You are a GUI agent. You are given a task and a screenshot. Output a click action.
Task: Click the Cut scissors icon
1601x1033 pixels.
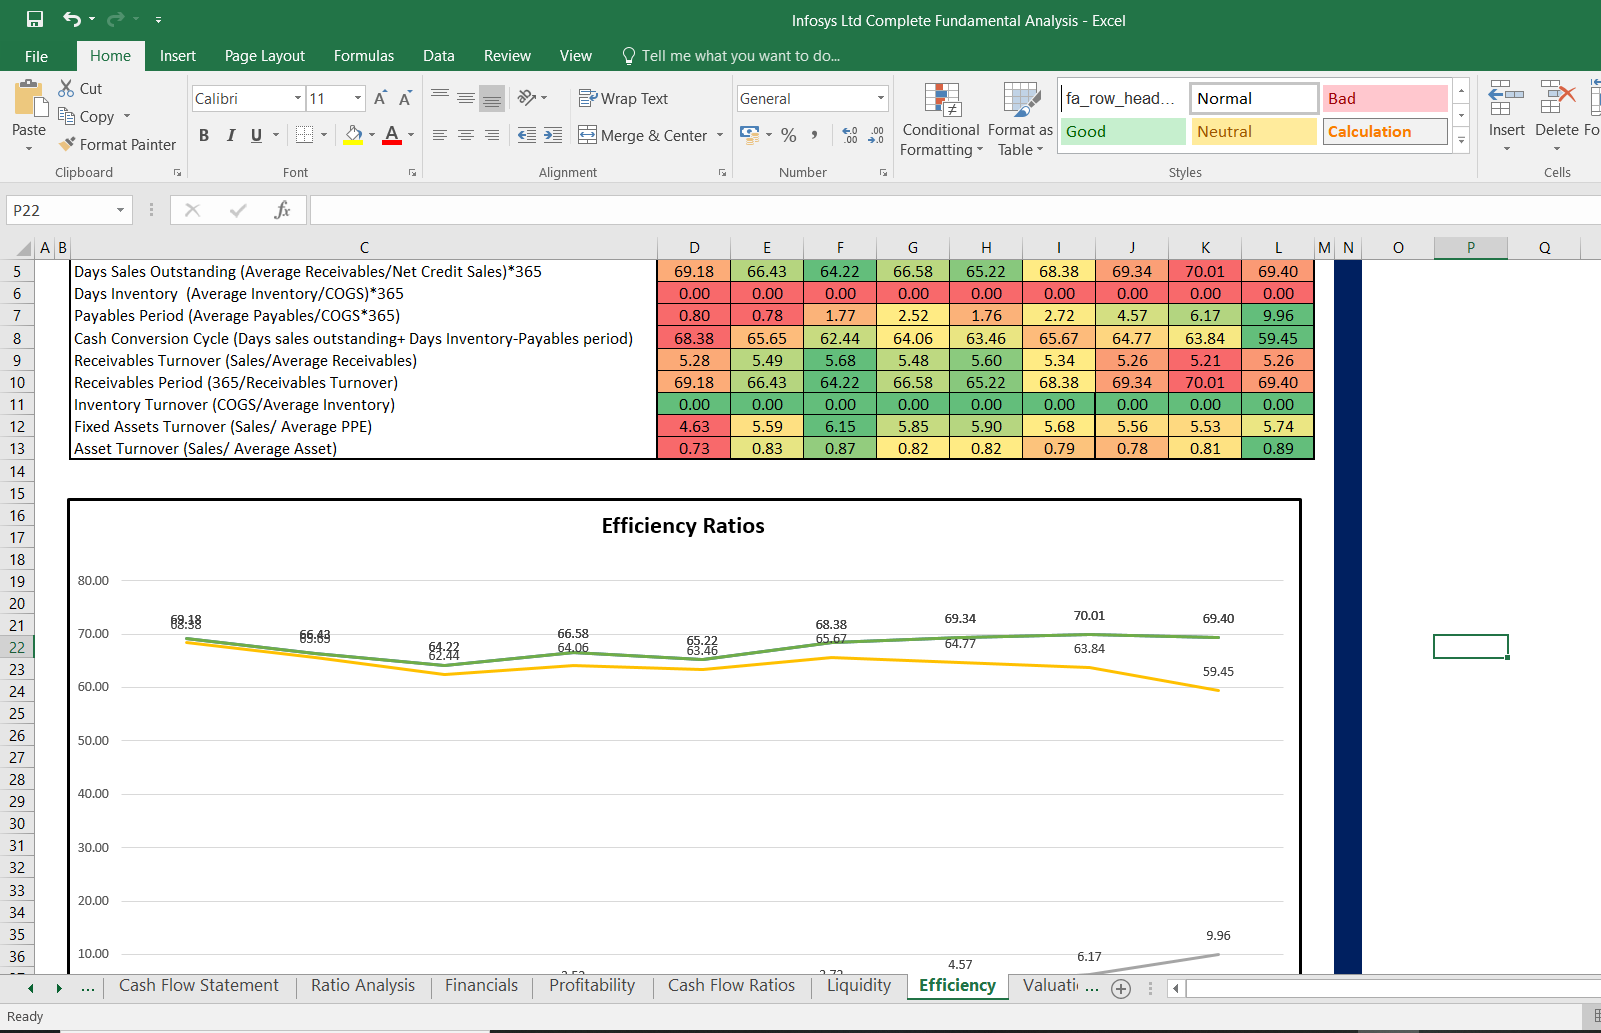[x=66, y=88]
